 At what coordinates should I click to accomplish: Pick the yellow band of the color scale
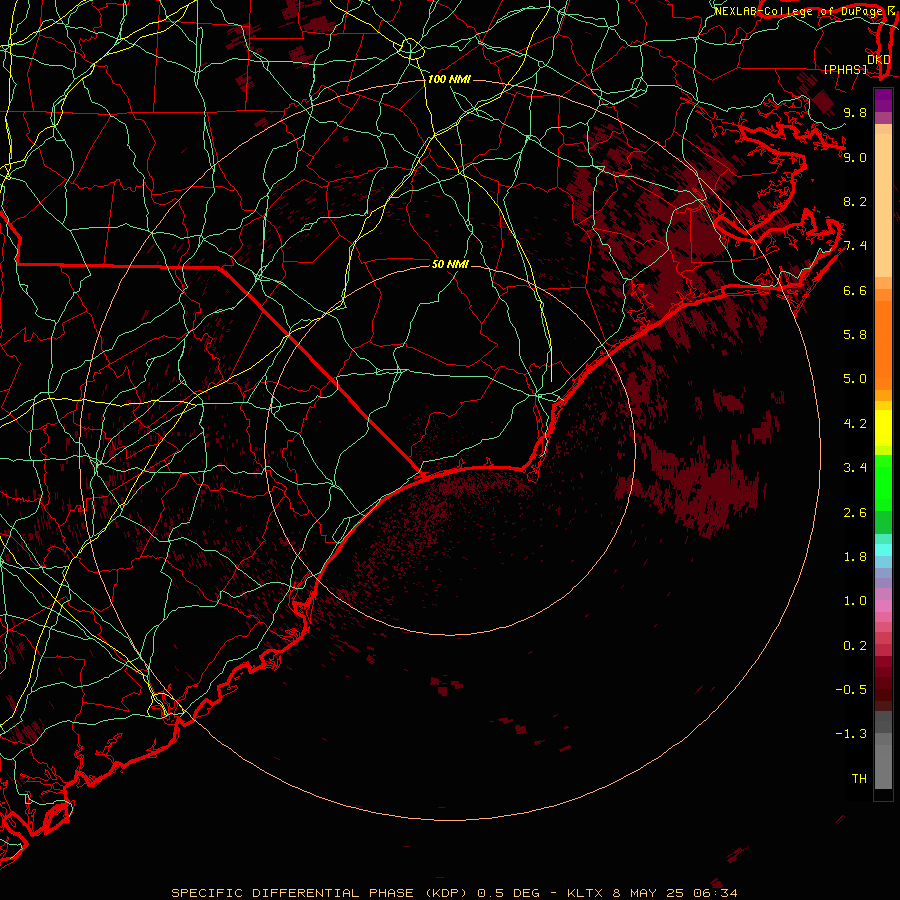tap(883, 428)
